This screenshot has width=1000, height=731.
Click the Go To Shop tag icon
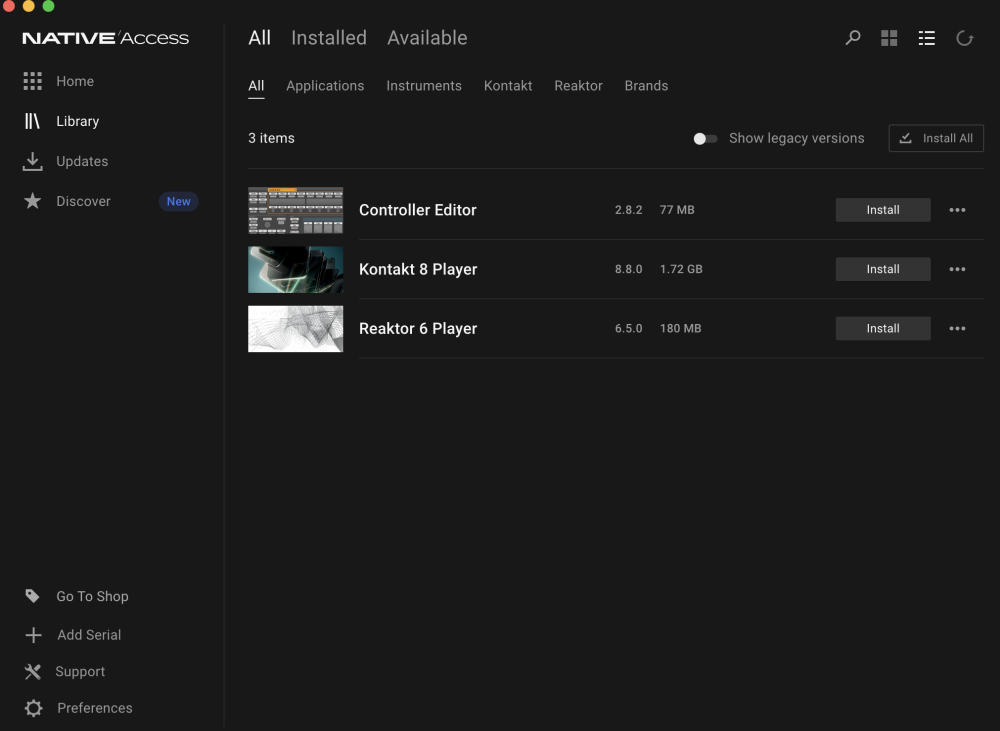pos(33,596)
